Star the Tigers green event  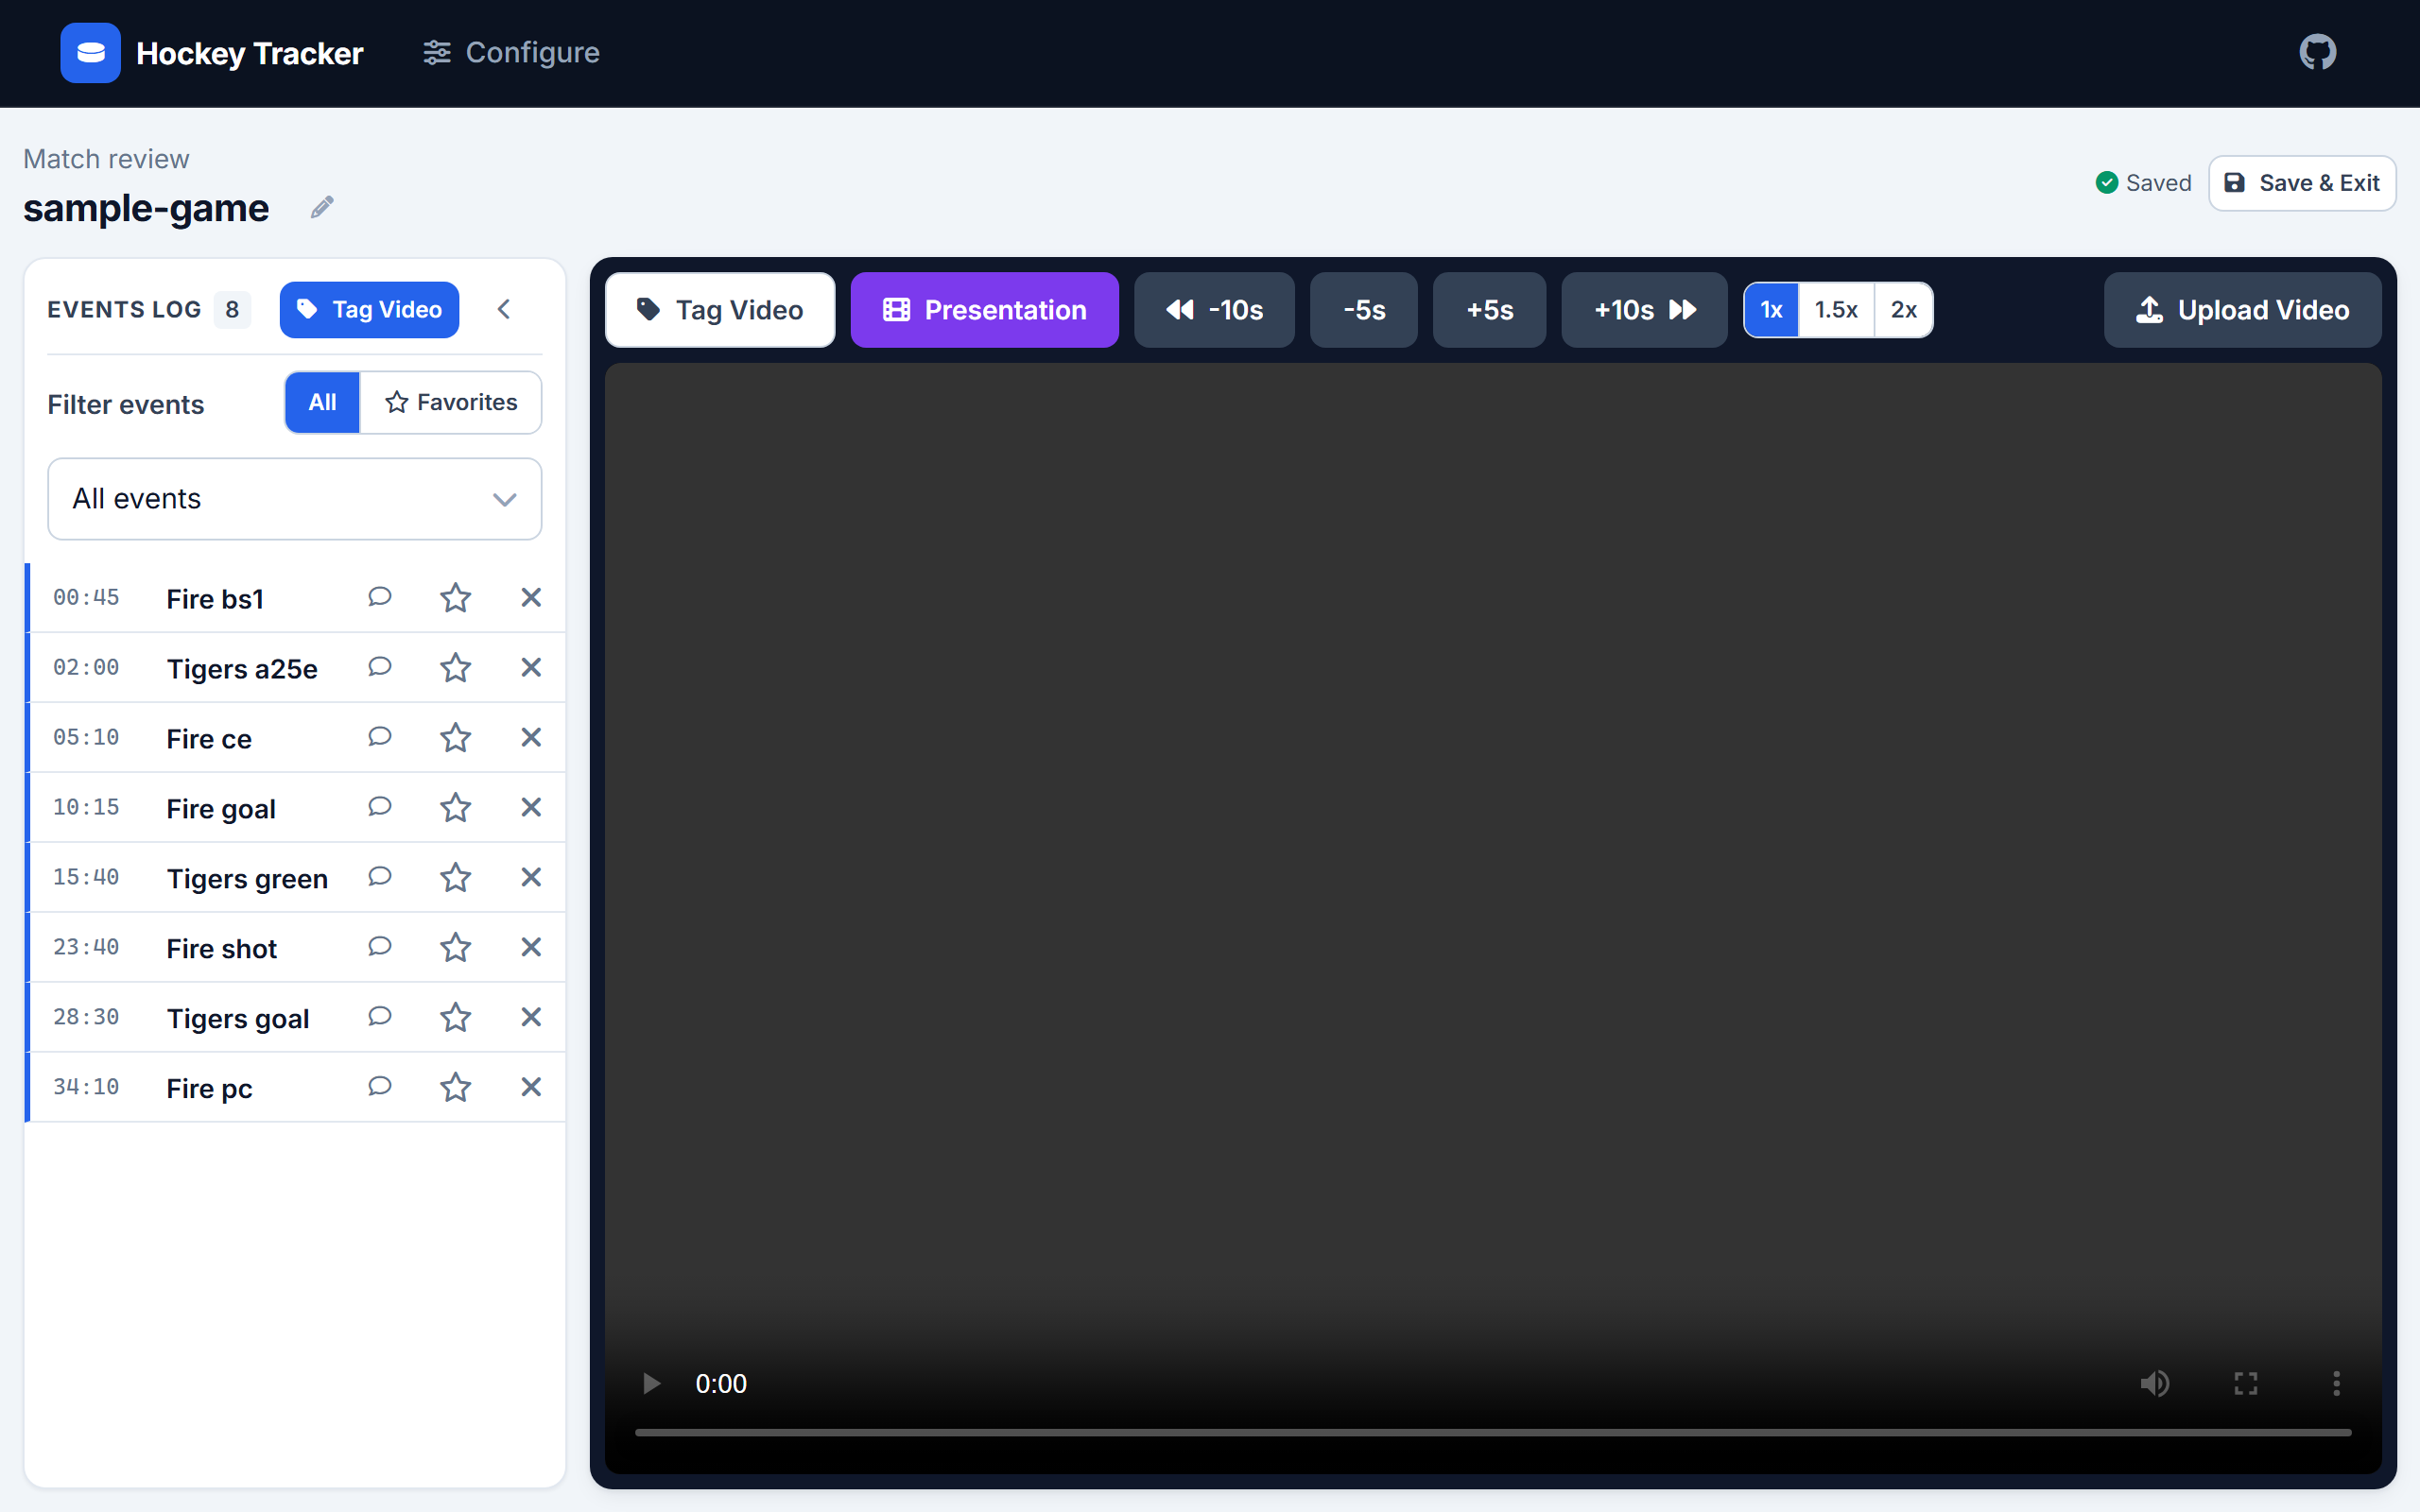click(x=455, y=877)
